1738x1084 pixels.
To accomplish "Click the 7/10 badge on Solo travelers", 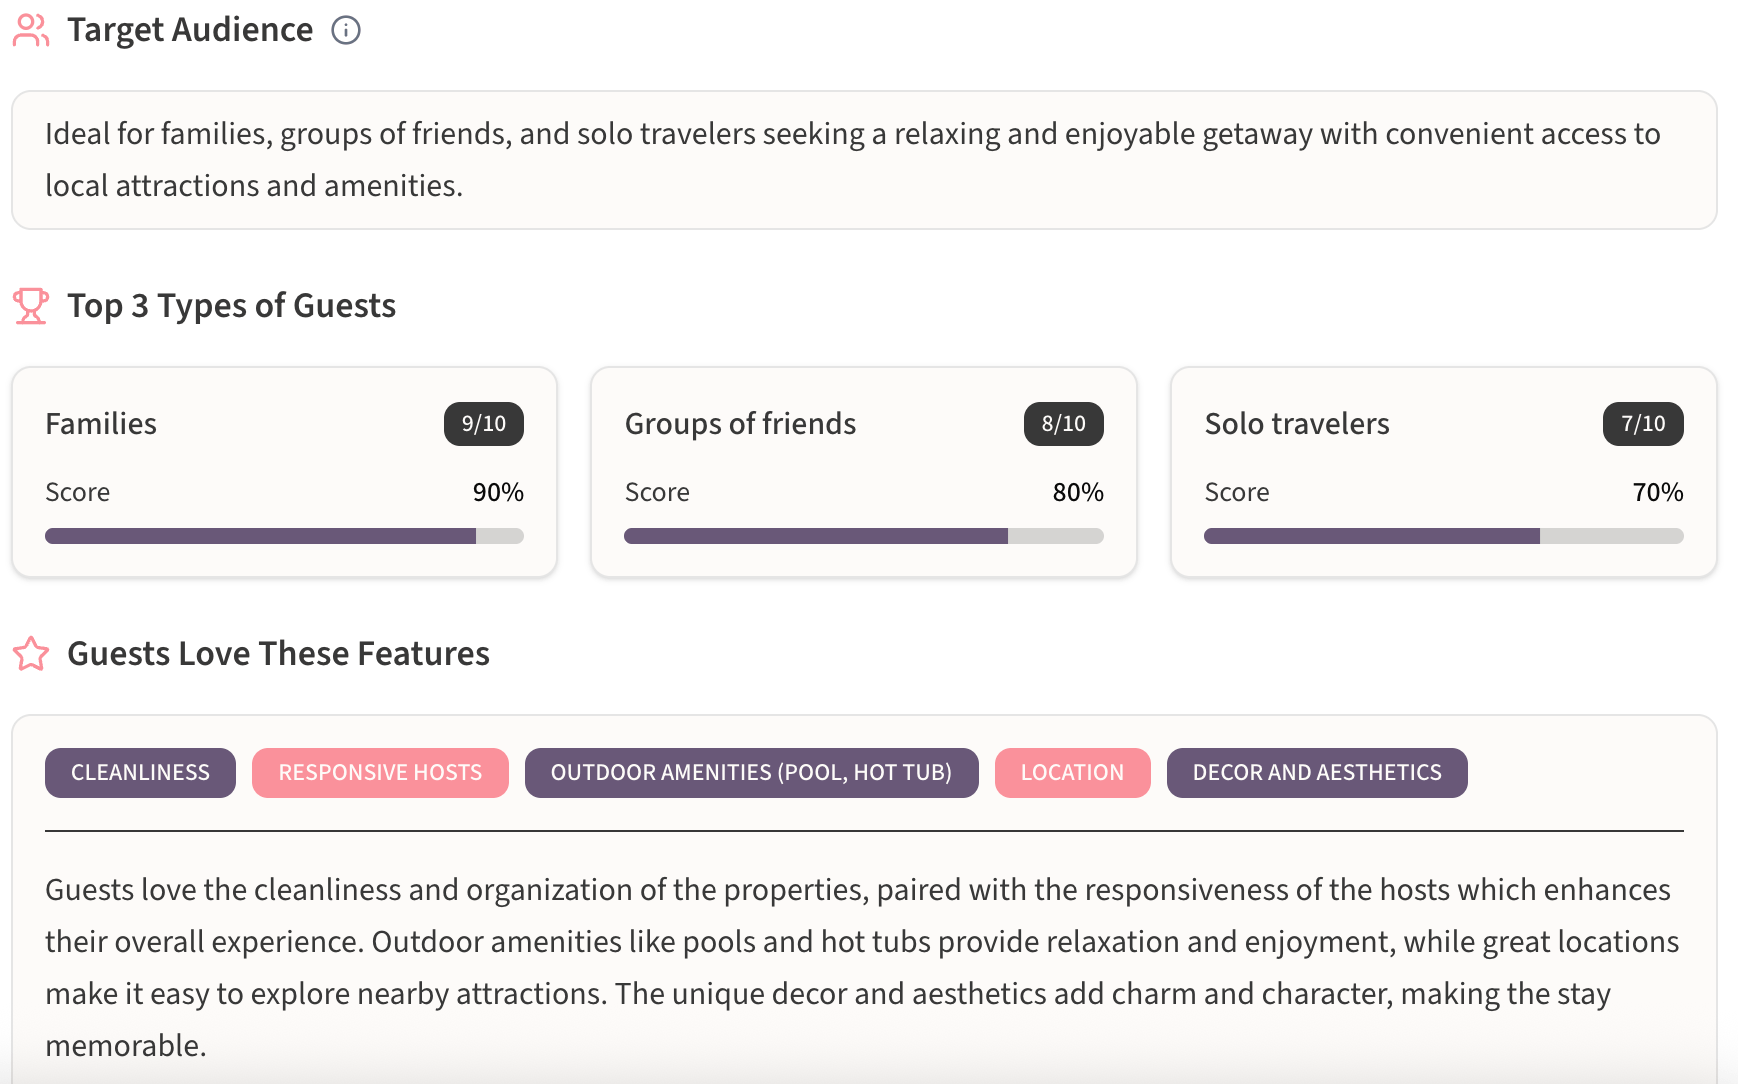I will 1642,424.
